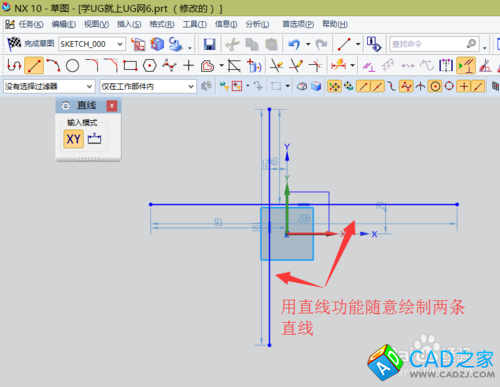Click the 完成草图 finish sketch button

coord(31,44)
